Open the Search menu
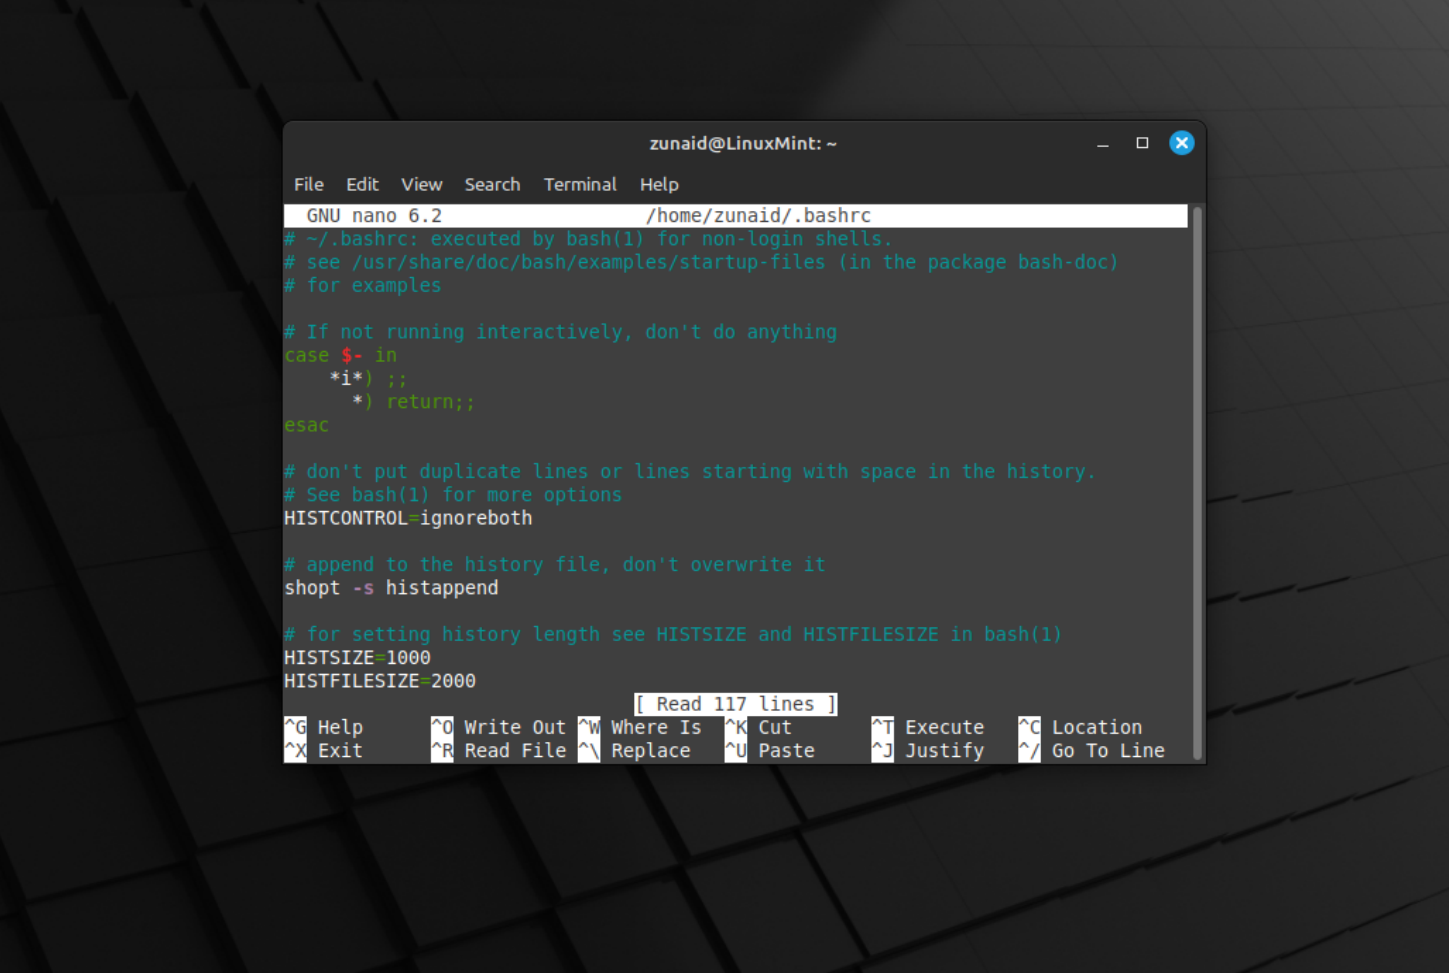The width and height of the screenshot is (1449, 973). pos(492,184)
